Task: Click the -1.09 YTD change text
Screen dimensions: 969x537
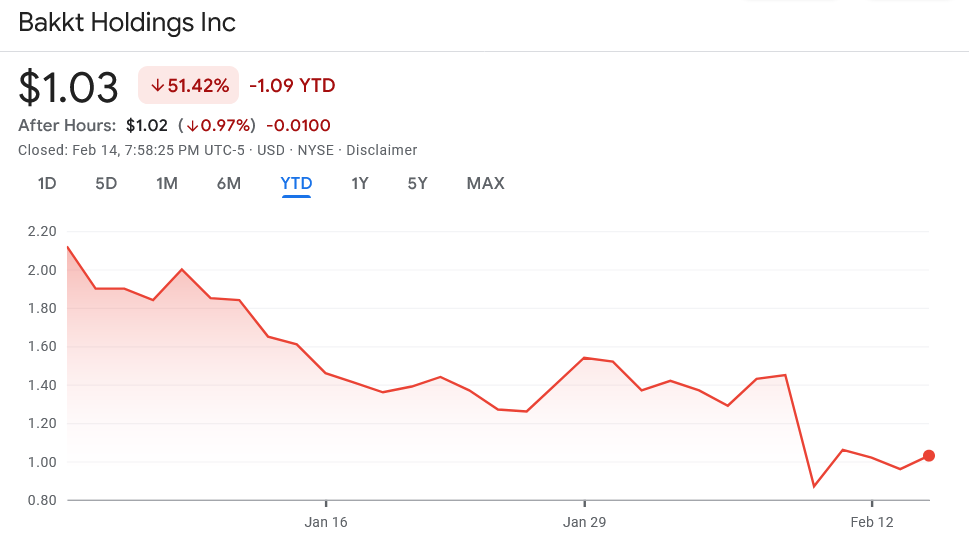Action: click(292, 86)
